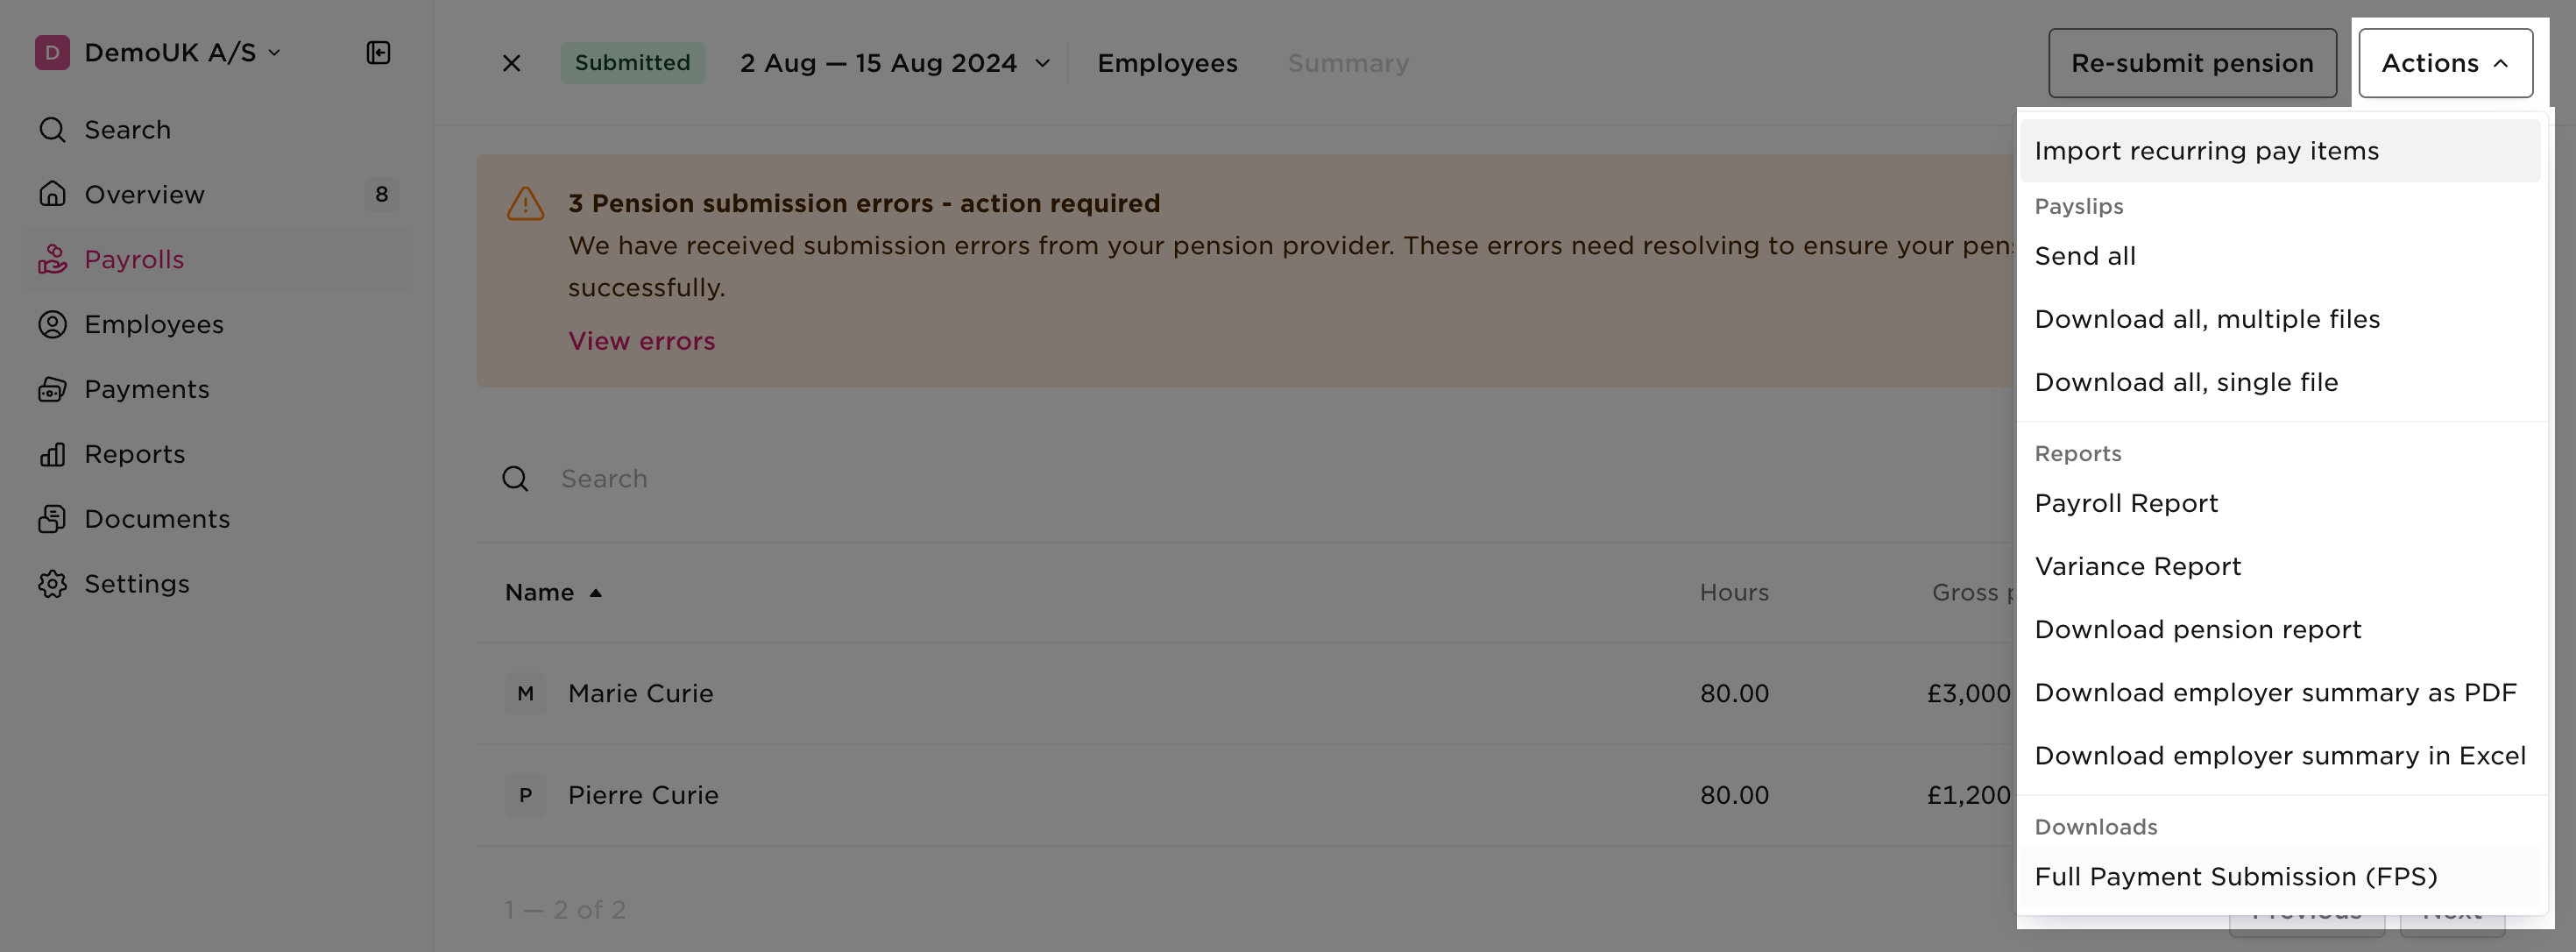Click the Employees person icon
Screen dimensions: 2576x952
pos(52,324)
